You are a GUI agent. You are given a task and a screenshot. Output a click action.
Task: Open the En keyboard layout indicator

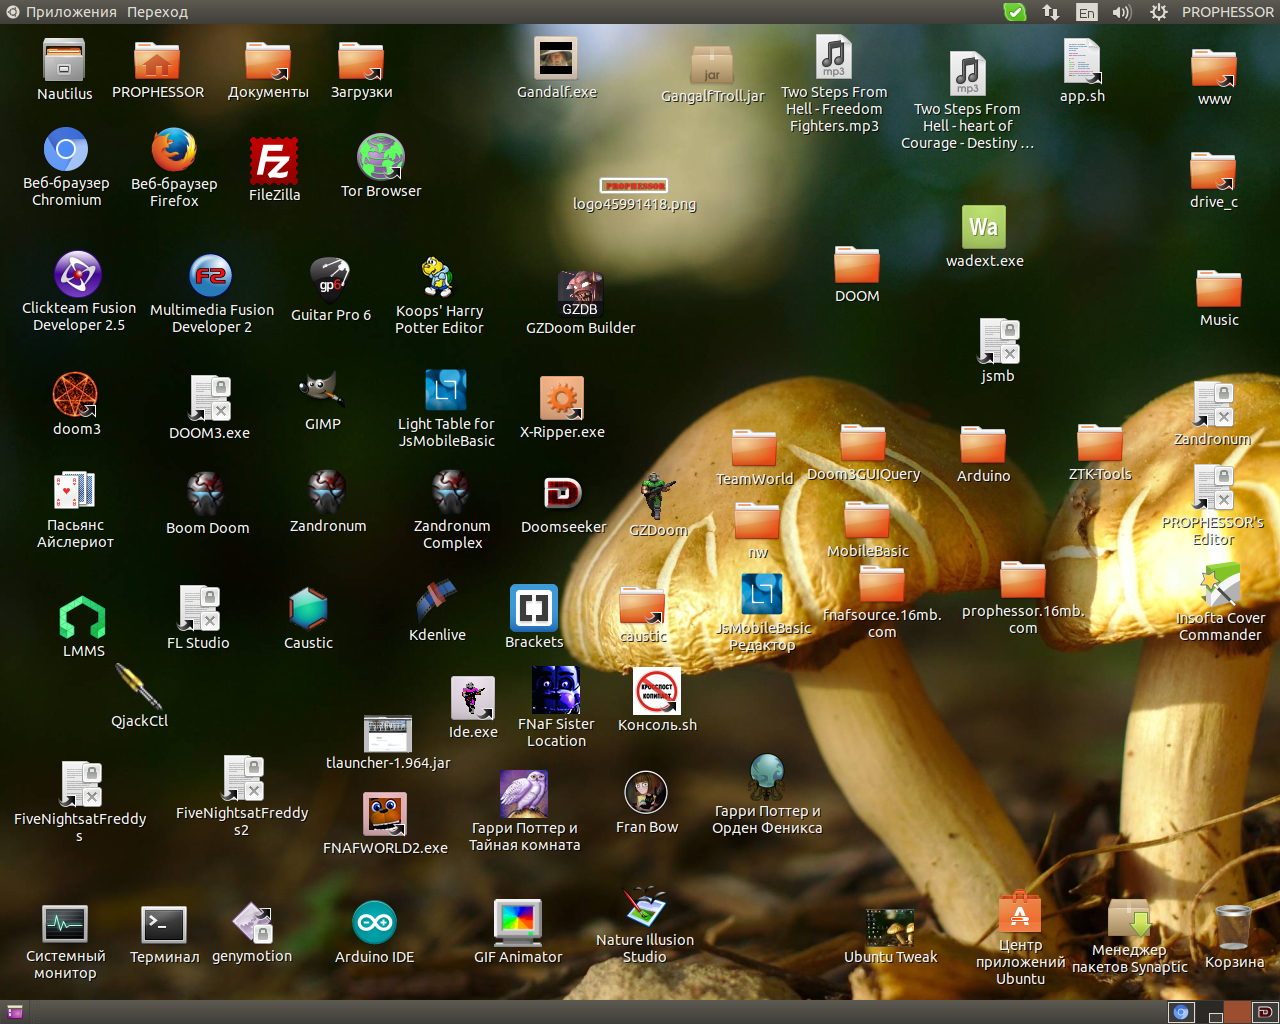1086,12
